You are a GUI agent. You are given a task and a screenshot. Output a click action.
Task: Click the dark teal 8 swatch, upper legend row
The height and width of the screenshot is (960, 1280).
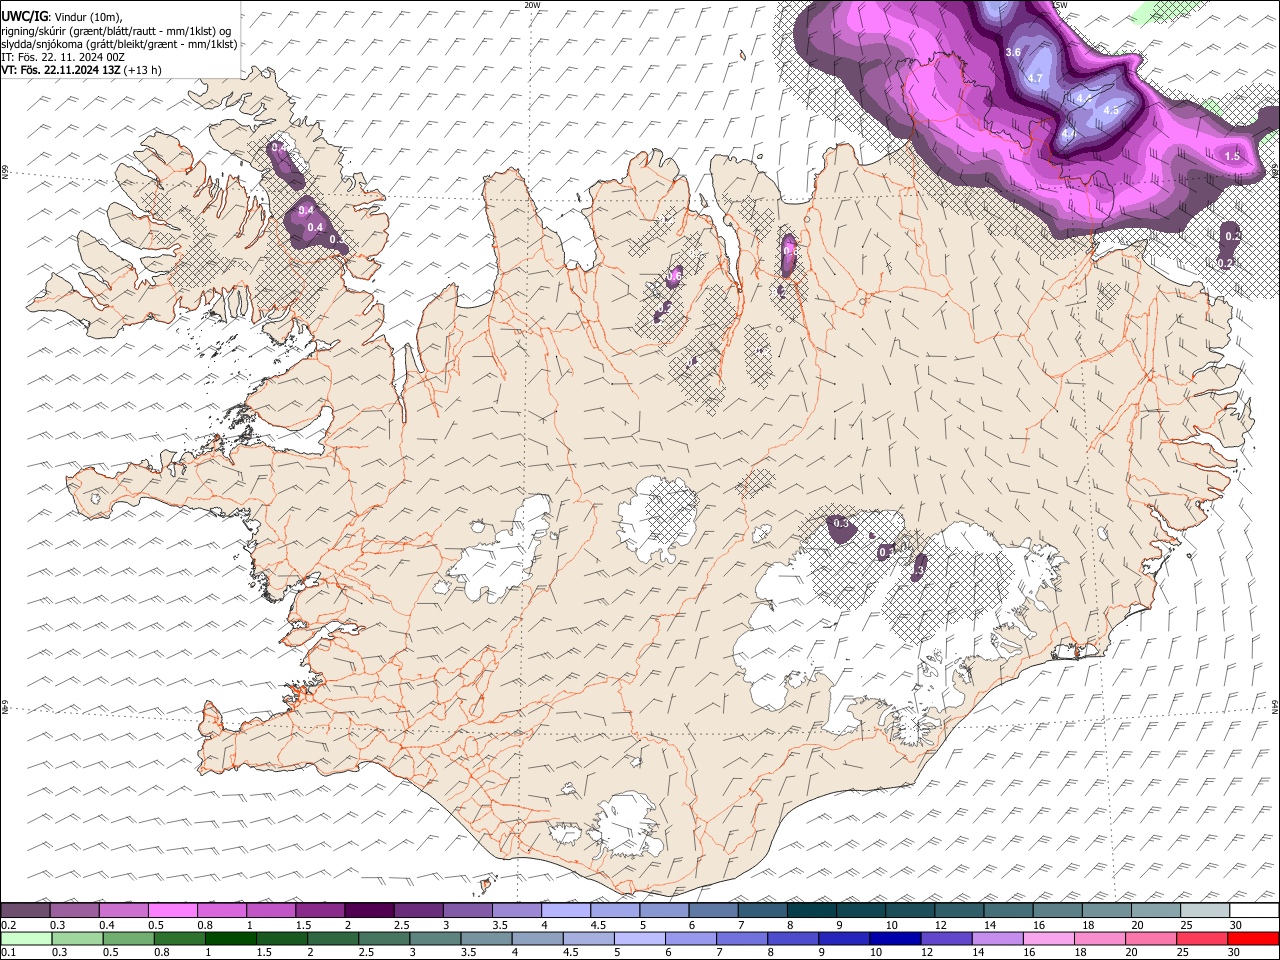[811, 910]
